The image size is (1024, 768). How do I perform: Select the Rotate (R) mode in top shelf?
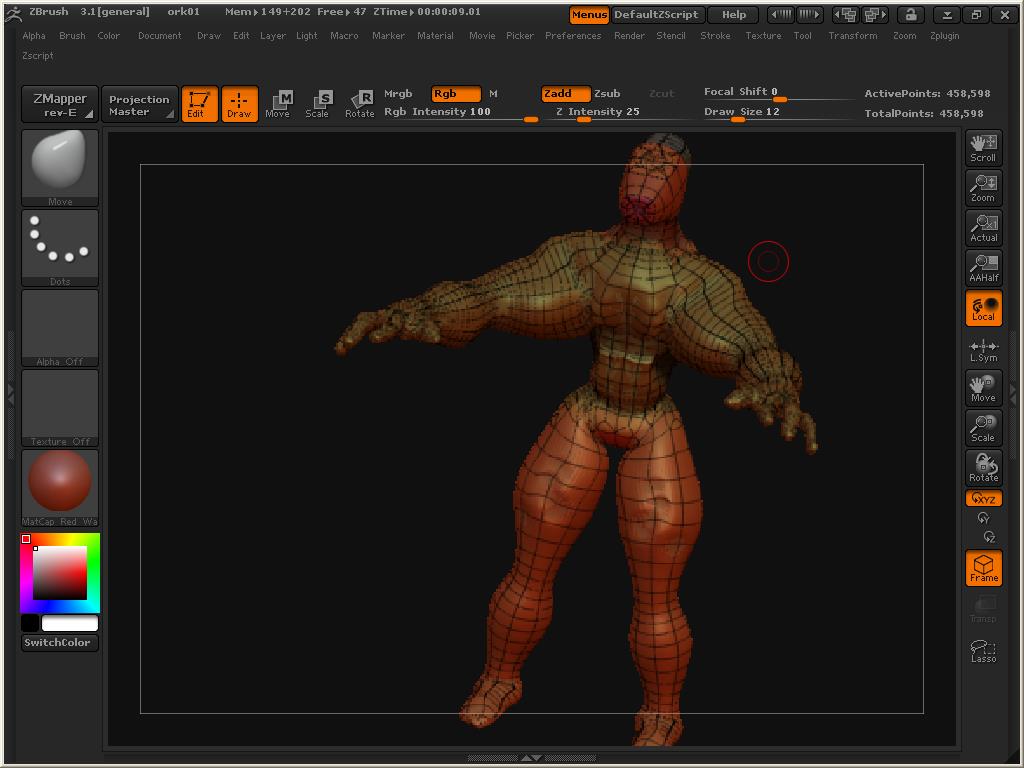click(359, 104)
